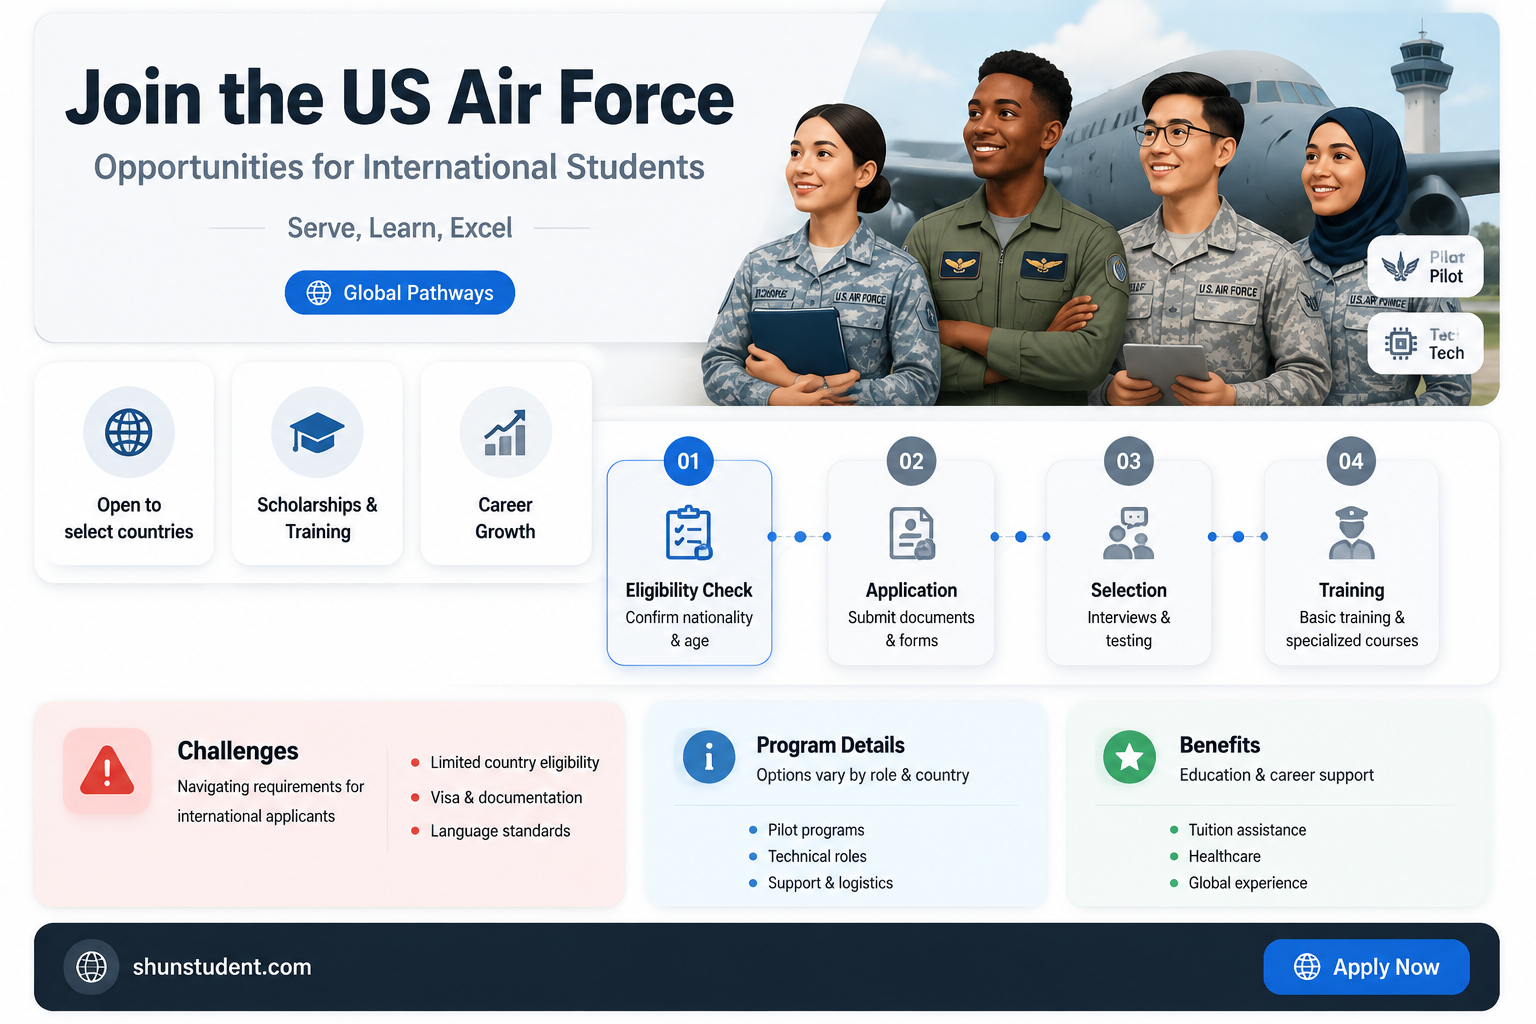Click the Selection step heading
This screenshot has height=1024, width=1536.
[x=1129, y=590]
